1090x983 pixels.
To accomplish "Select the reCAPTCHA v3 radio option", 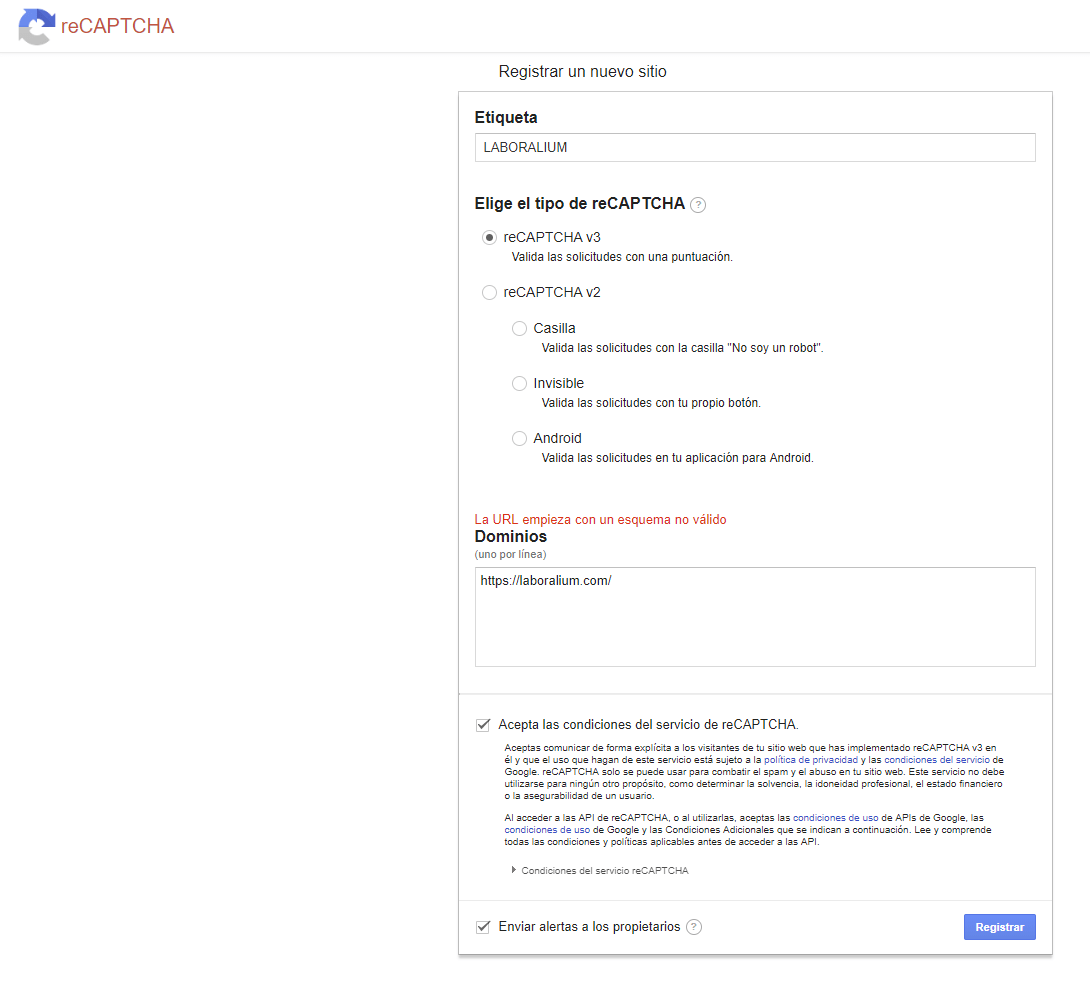I will tap(489, 238).
